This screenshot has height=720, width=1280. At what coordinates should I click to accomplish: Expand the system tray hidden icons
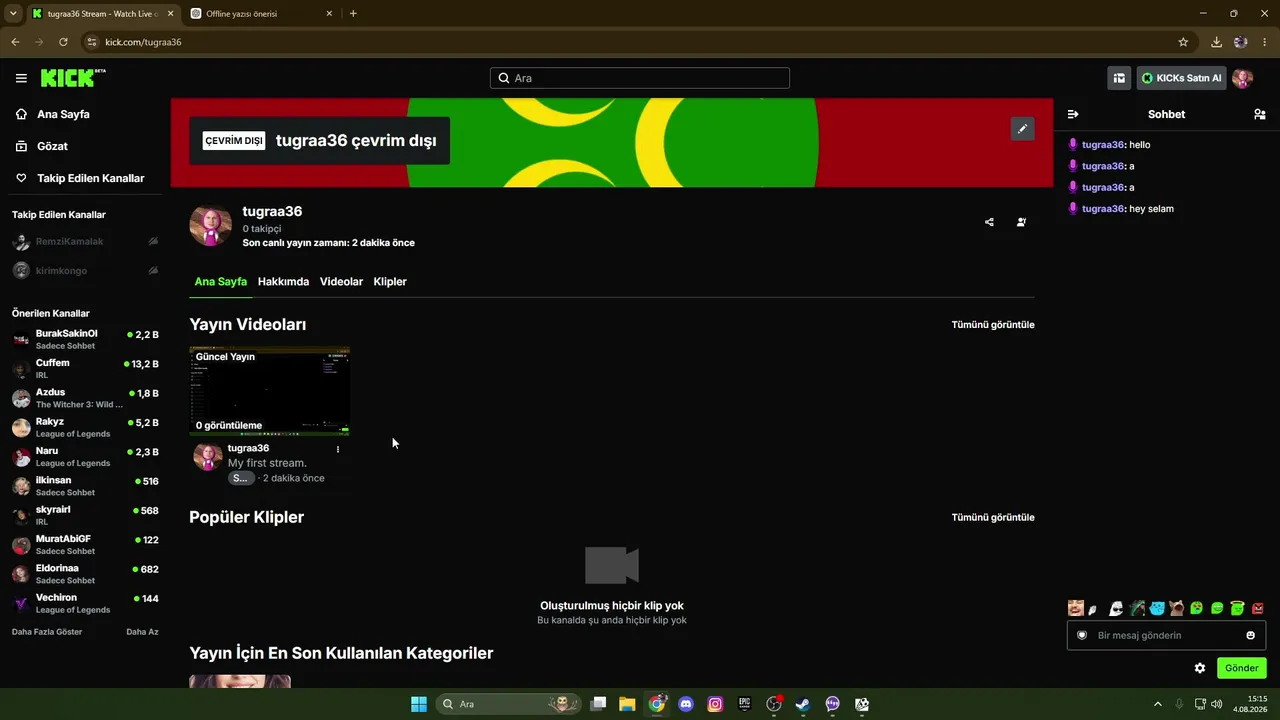[1158, 704]
